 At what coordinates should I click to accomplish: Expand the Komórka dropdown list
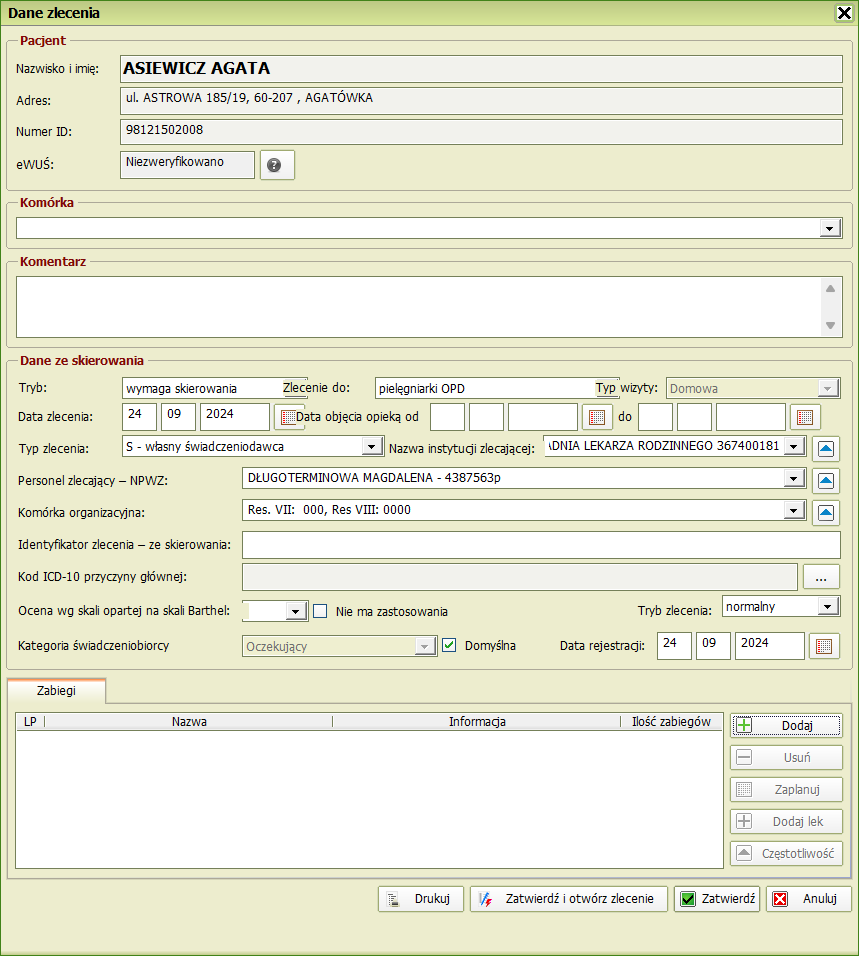pos(830,229)
